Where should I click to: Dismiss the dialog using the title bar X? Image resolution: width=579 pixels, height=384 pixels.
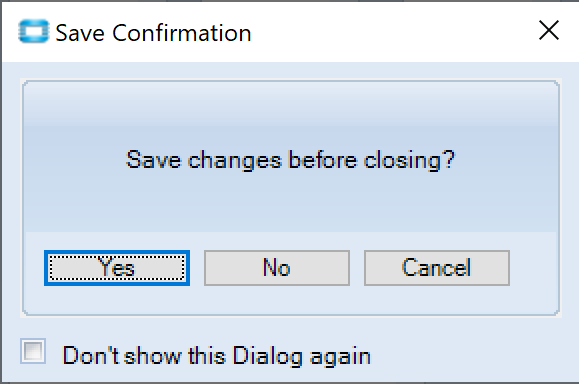click(x=549, y=30)
